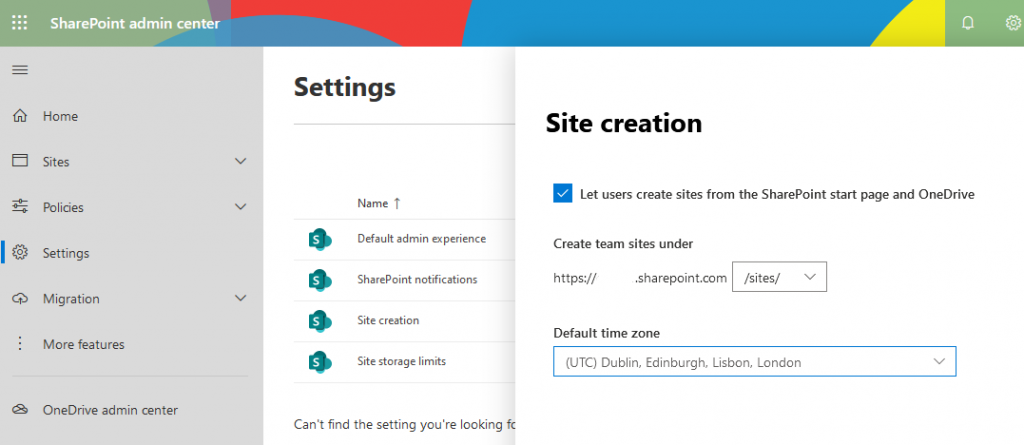
Task: Open Site creation setting row
Action: point(388,320)
